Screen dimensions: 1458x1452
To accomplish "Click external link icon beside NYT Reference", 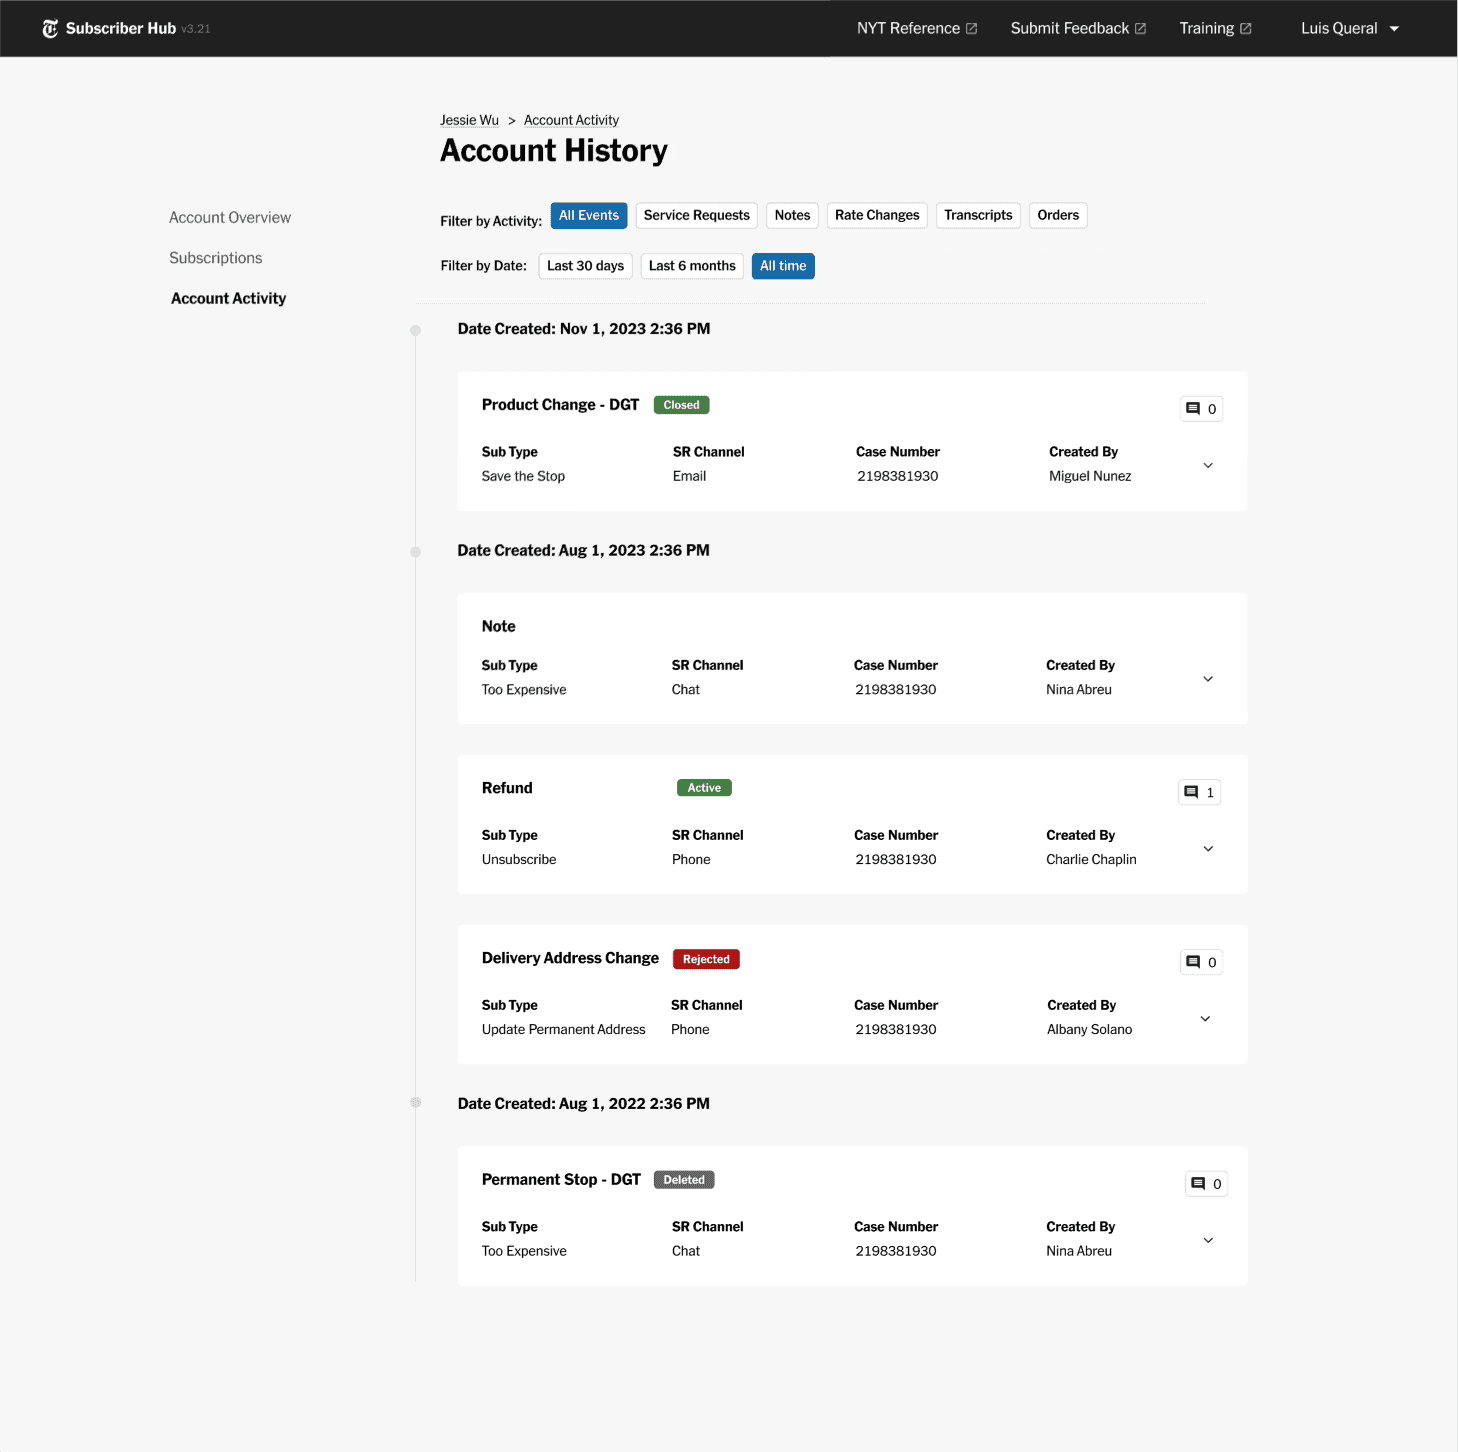I will click(971, 29).
